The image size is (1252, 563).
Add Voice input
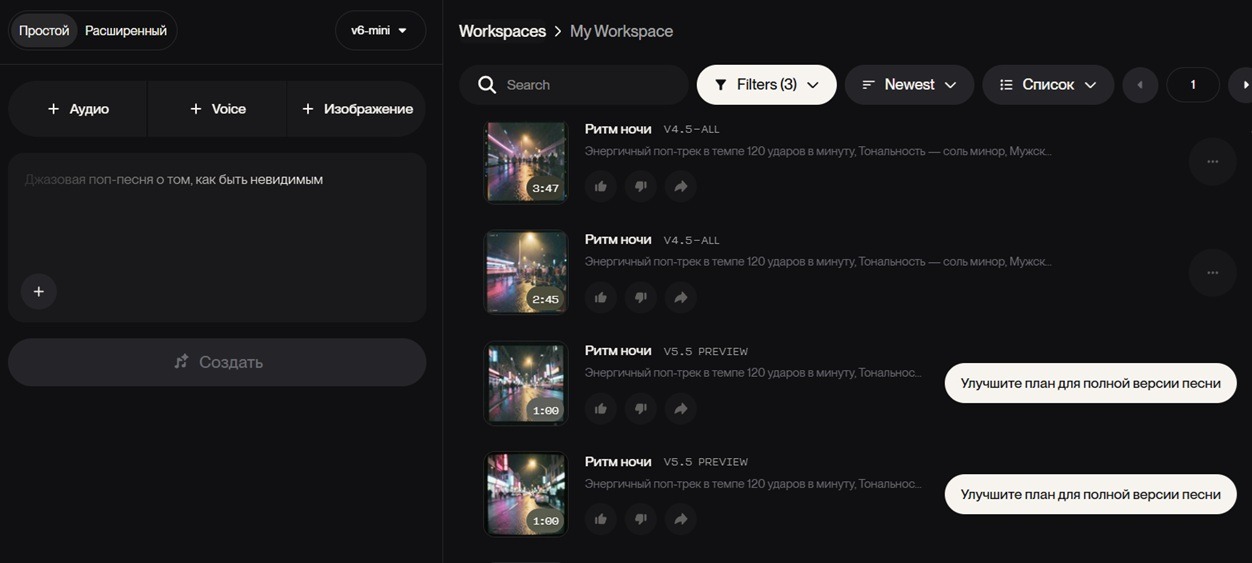pos(217,109)
